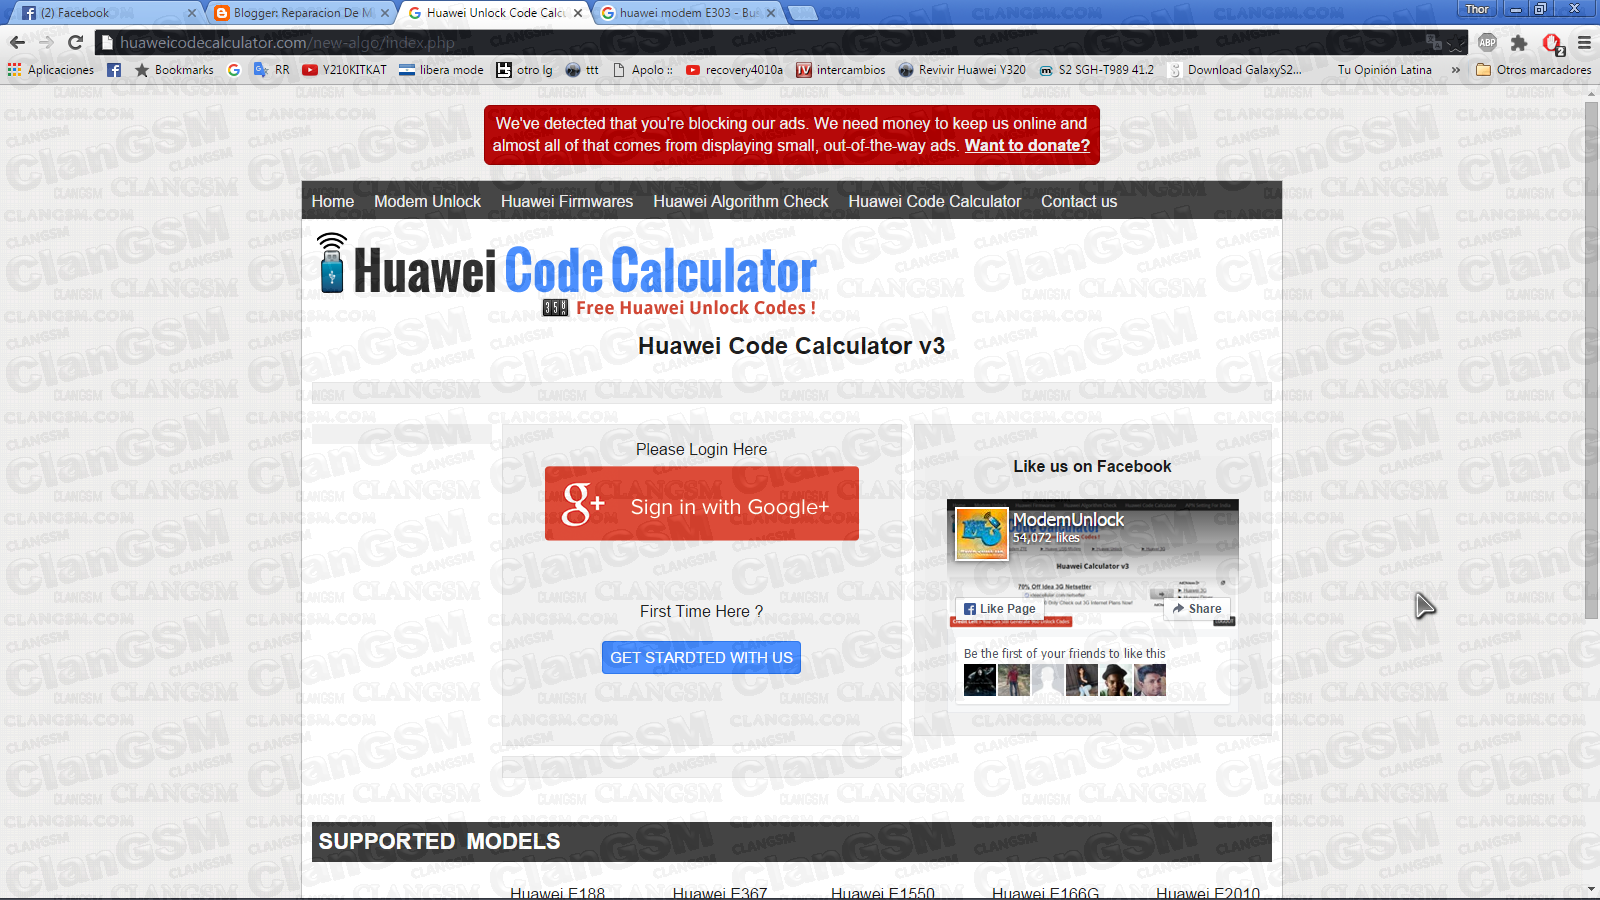
Task: Click the puzzle-piece extension icon
Action: tap(1520, 43)
